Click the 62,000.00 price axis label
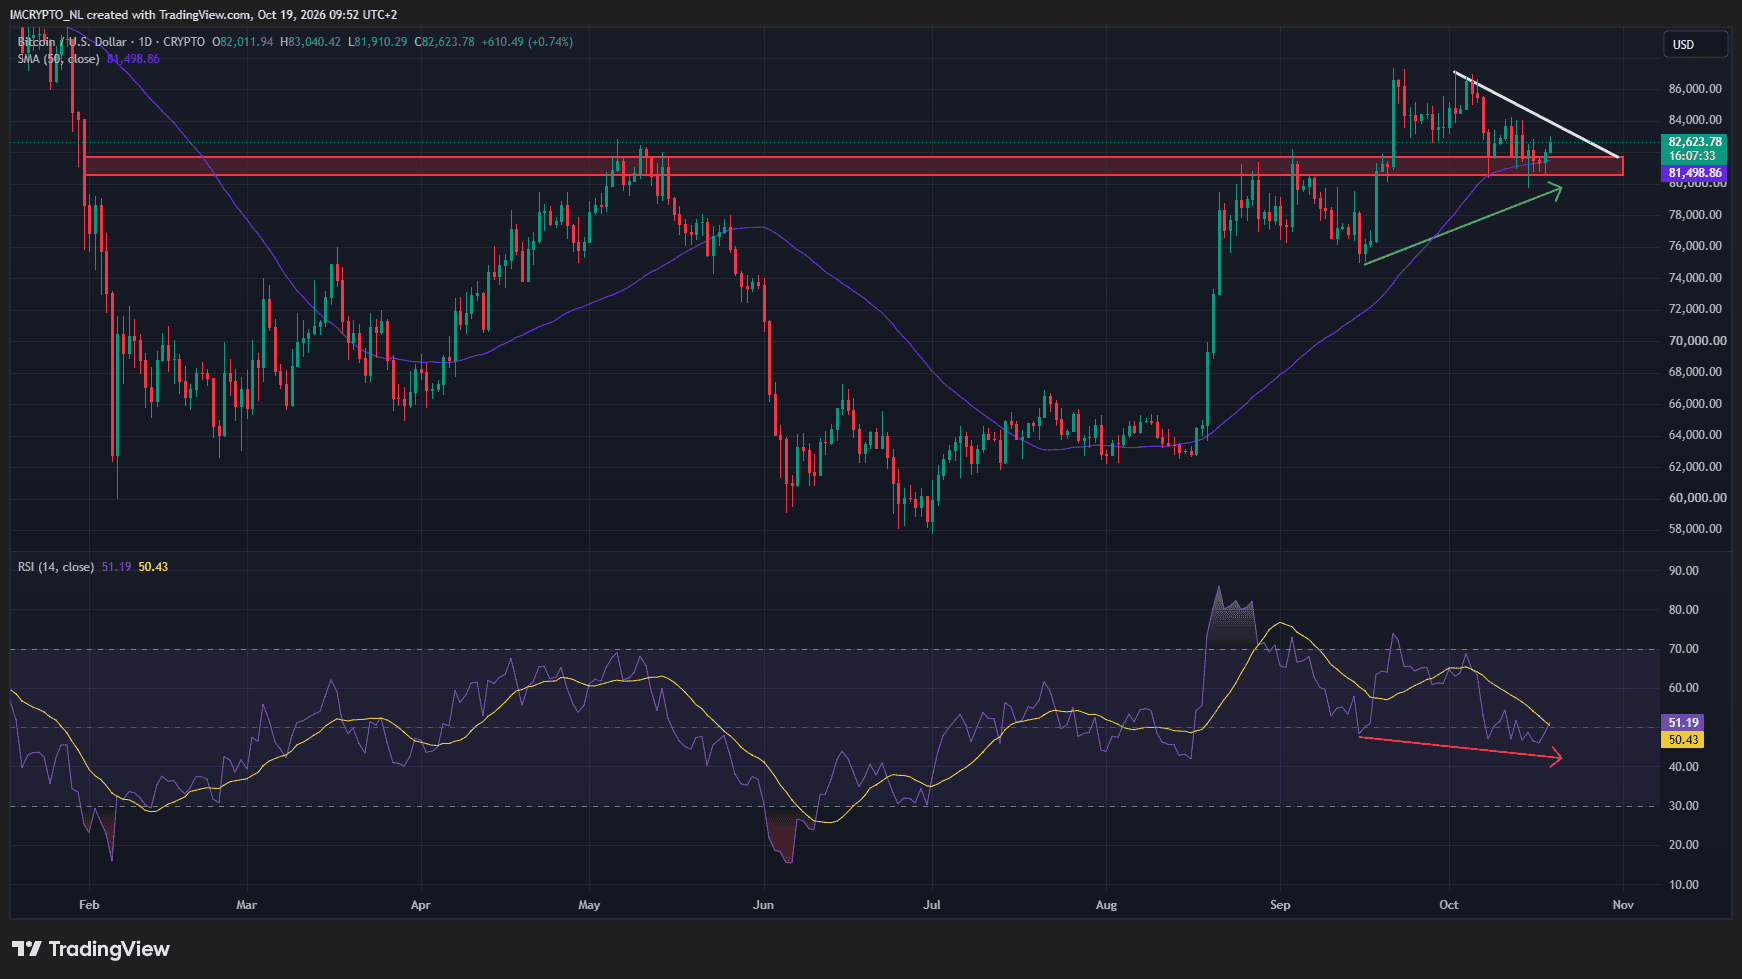The image size is (1742, 979). (x=1695, y=467)
